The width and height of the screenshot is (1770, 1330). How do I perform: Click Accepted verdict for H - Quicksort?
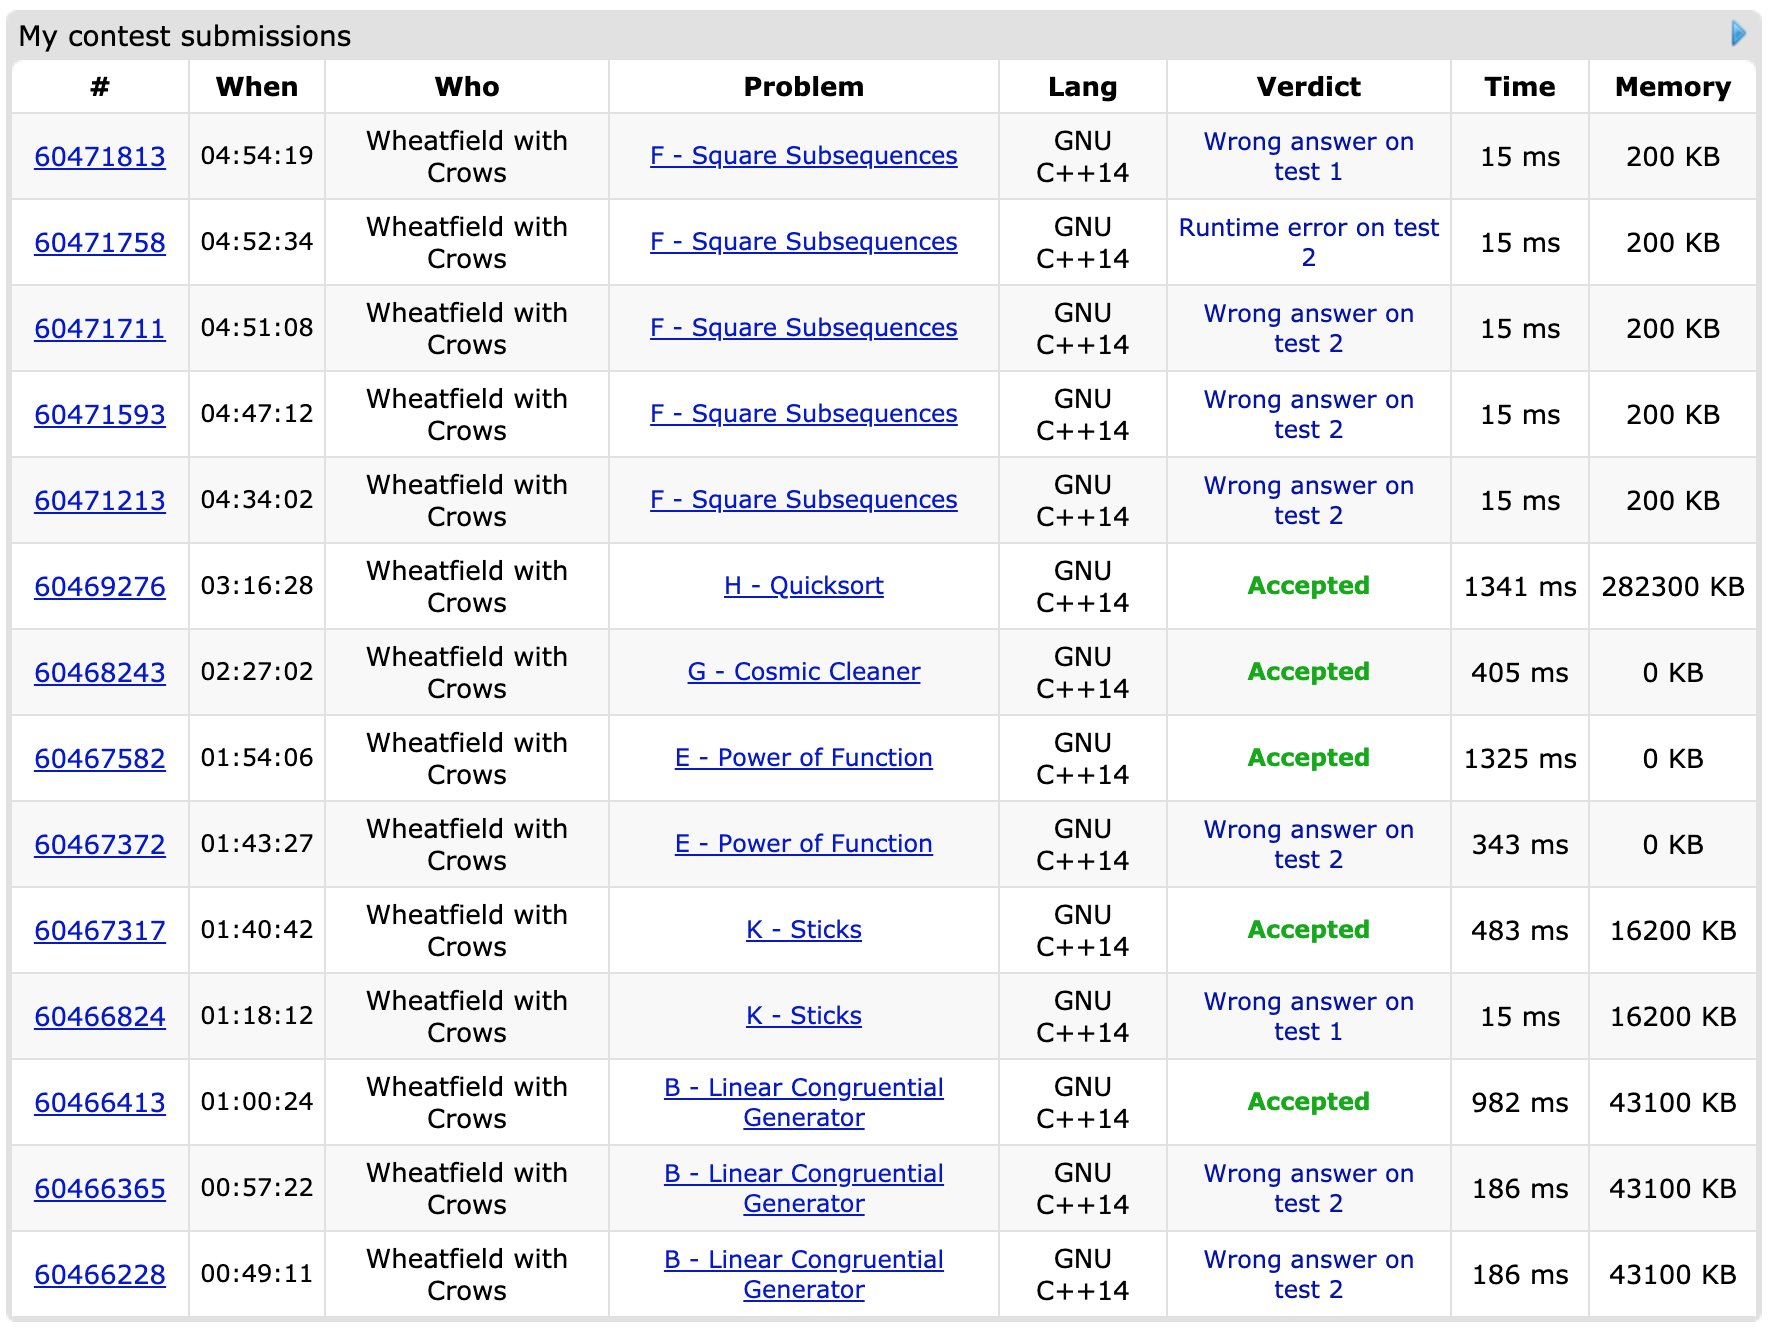point(1308,586)
